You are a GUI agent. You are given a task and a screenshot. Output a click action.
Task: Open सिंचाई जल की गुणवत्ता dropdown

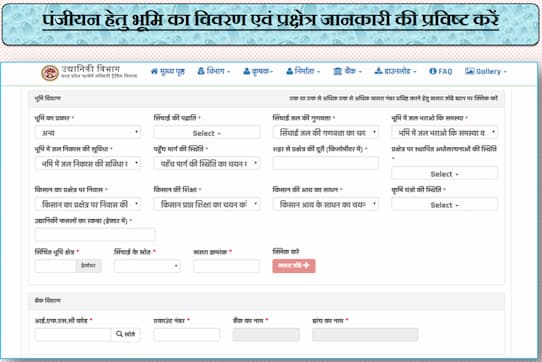326,132
